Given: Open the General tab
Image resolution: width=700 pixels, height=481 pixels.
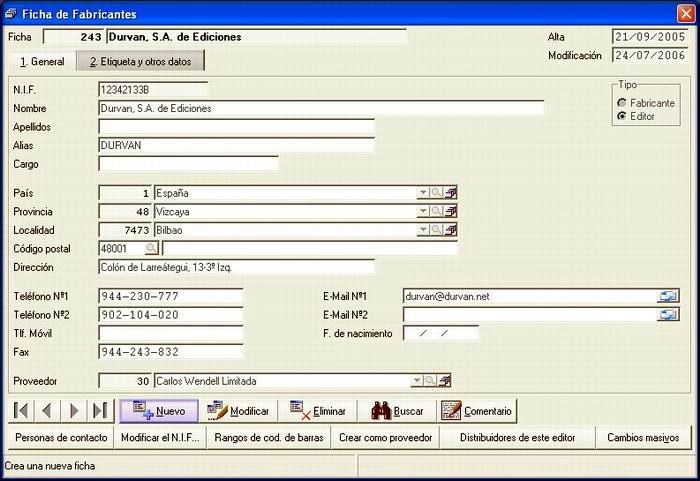Looking at the screenshot, I should (42, 61).
